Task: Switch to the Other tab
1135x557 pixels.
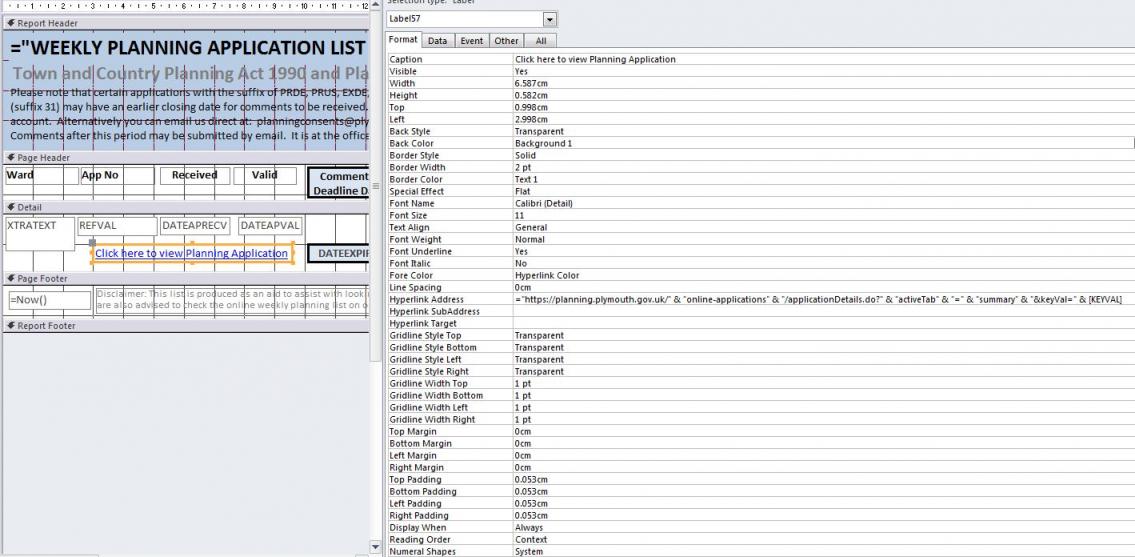Action: (507, 41)
